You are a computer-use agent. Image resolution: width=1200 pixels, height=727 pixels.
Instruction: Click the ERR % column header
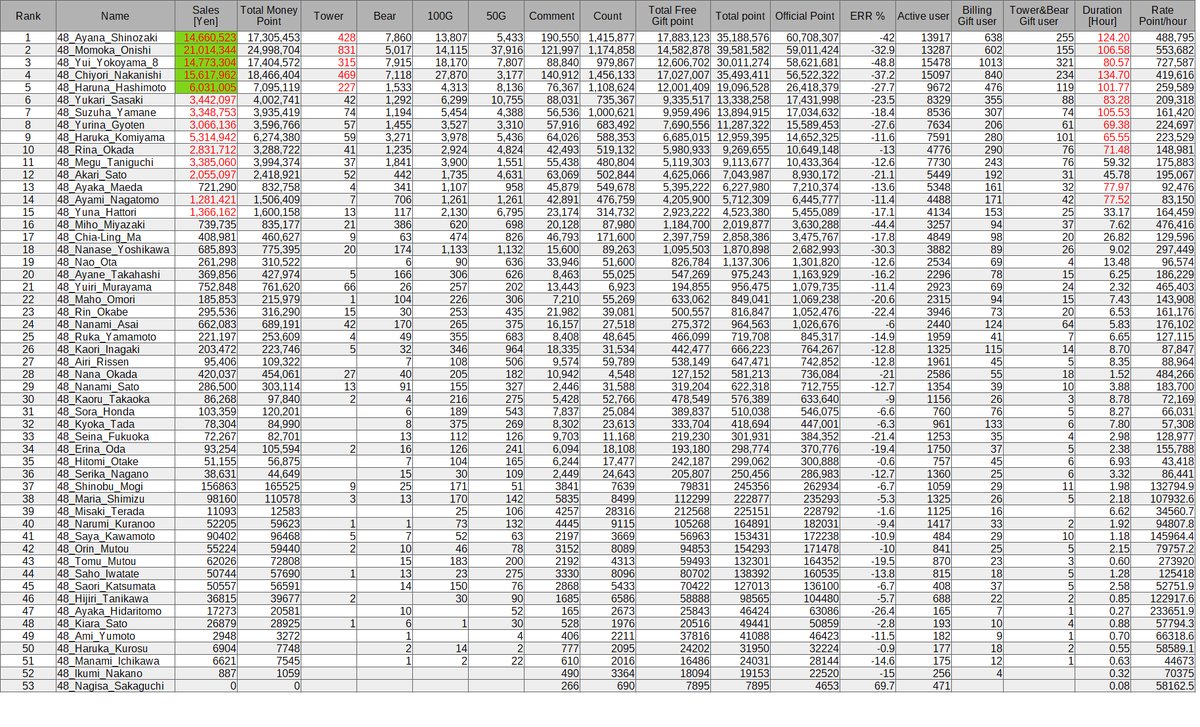pos(866,16)
